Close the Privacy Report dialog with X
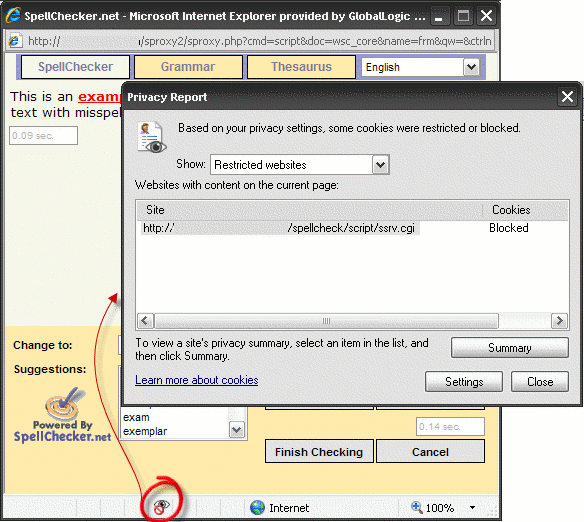Viewport: 584px width, 522px height. 567,97
